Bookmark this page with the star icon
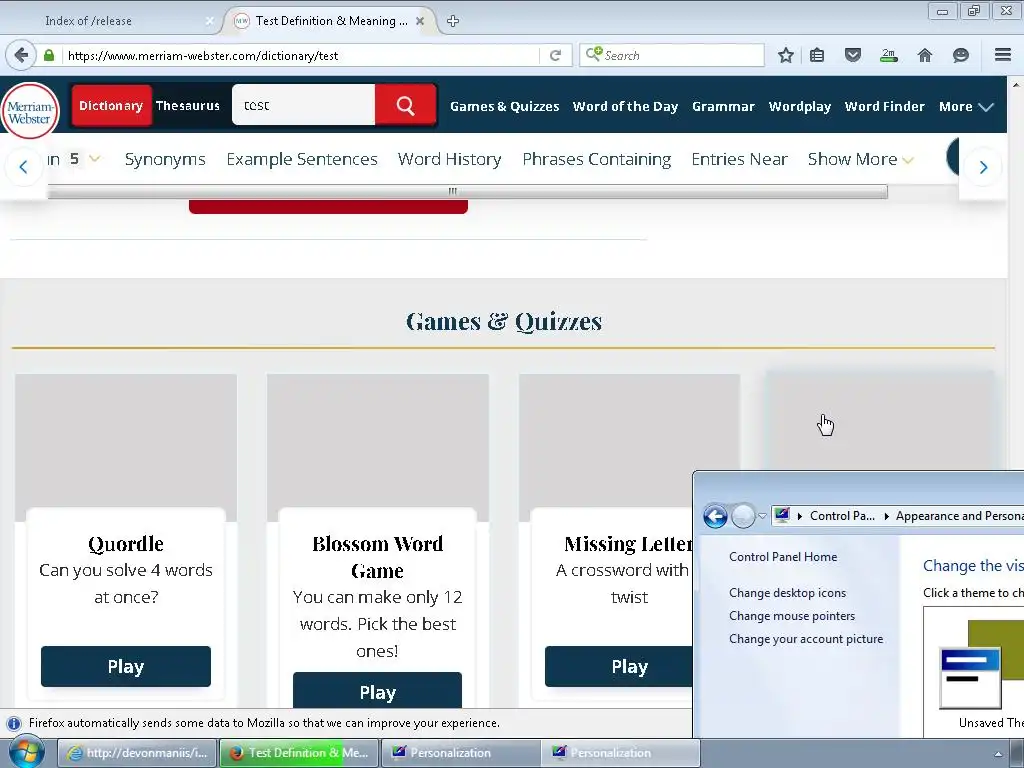 (x=786, y=56)
